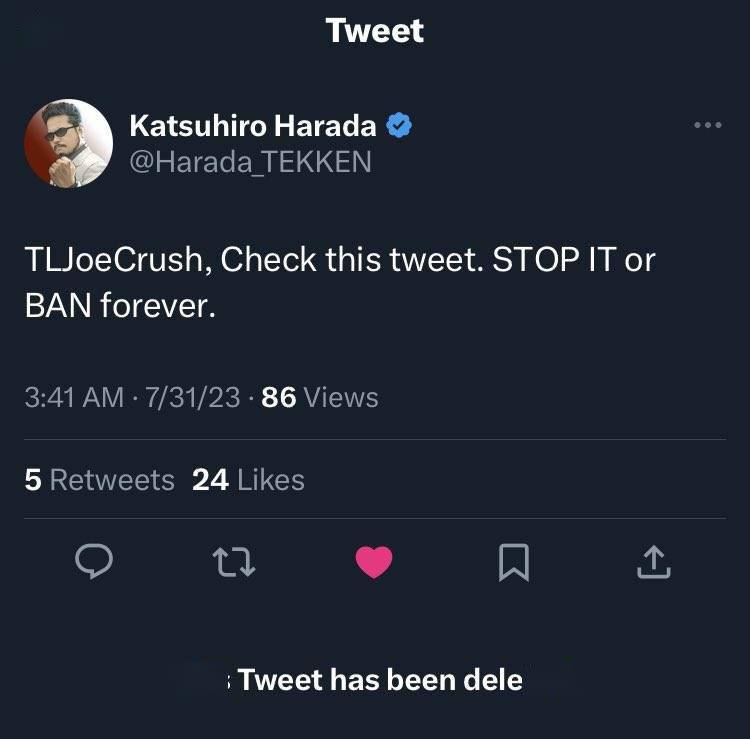Unlike the tweet via the pink heart
The height and width of the screenshot is (739, 750).
pos(374,564)
